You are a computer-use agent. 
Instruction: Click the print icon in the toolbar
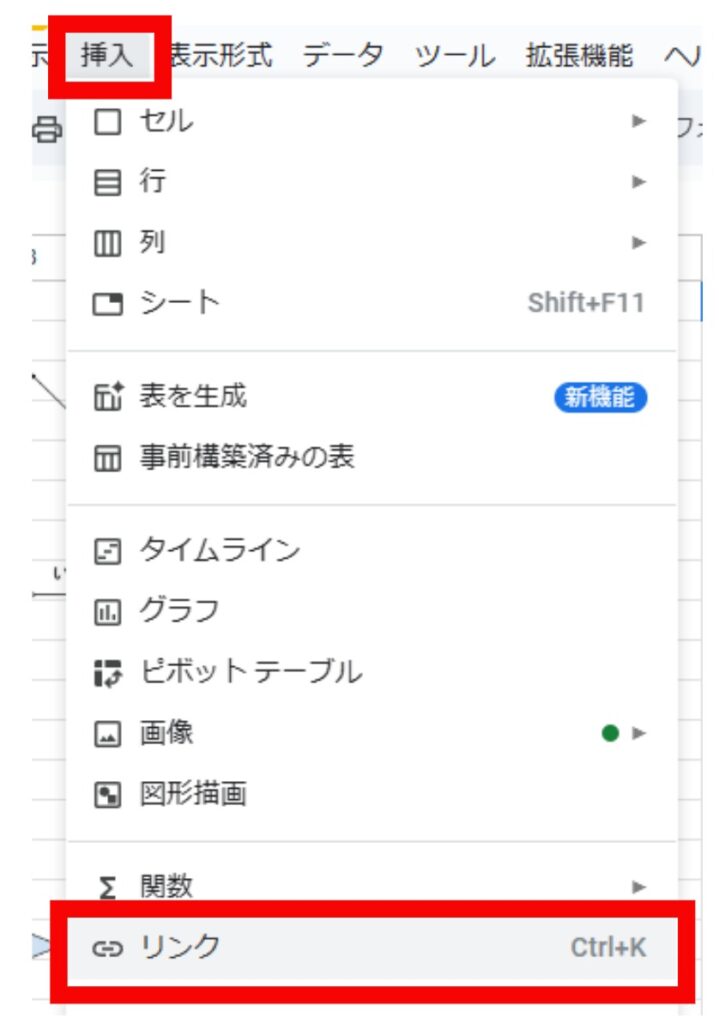click(46, 129)
